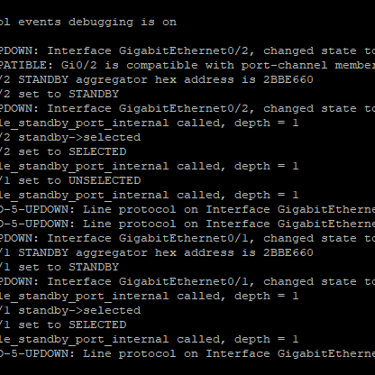Image resolution: width=375 pixels, height=375 pixels.
Task: Click second '5-UPDOWN: Line protocol on Interface' line
Action: tap(187, 224)
